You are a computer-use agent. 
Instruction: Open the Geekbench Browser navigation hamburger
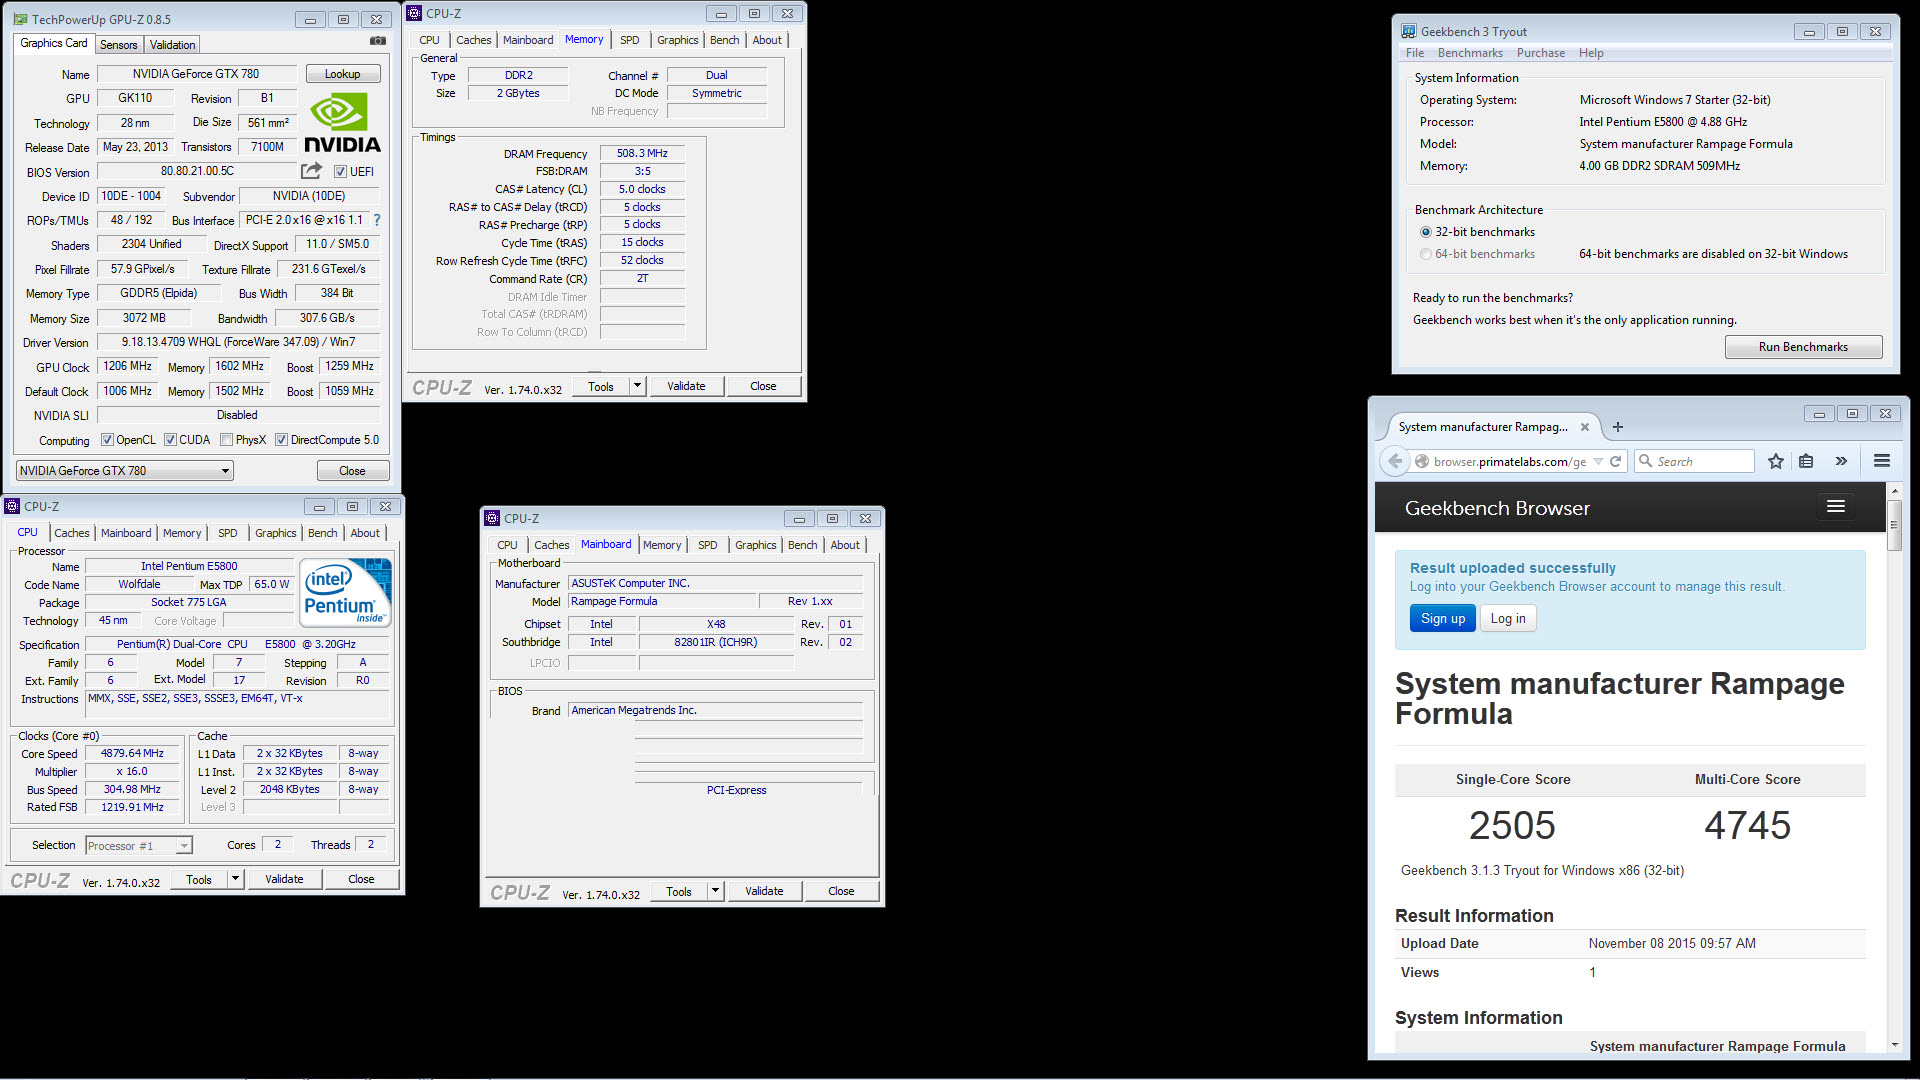[x=1836, y=507]
